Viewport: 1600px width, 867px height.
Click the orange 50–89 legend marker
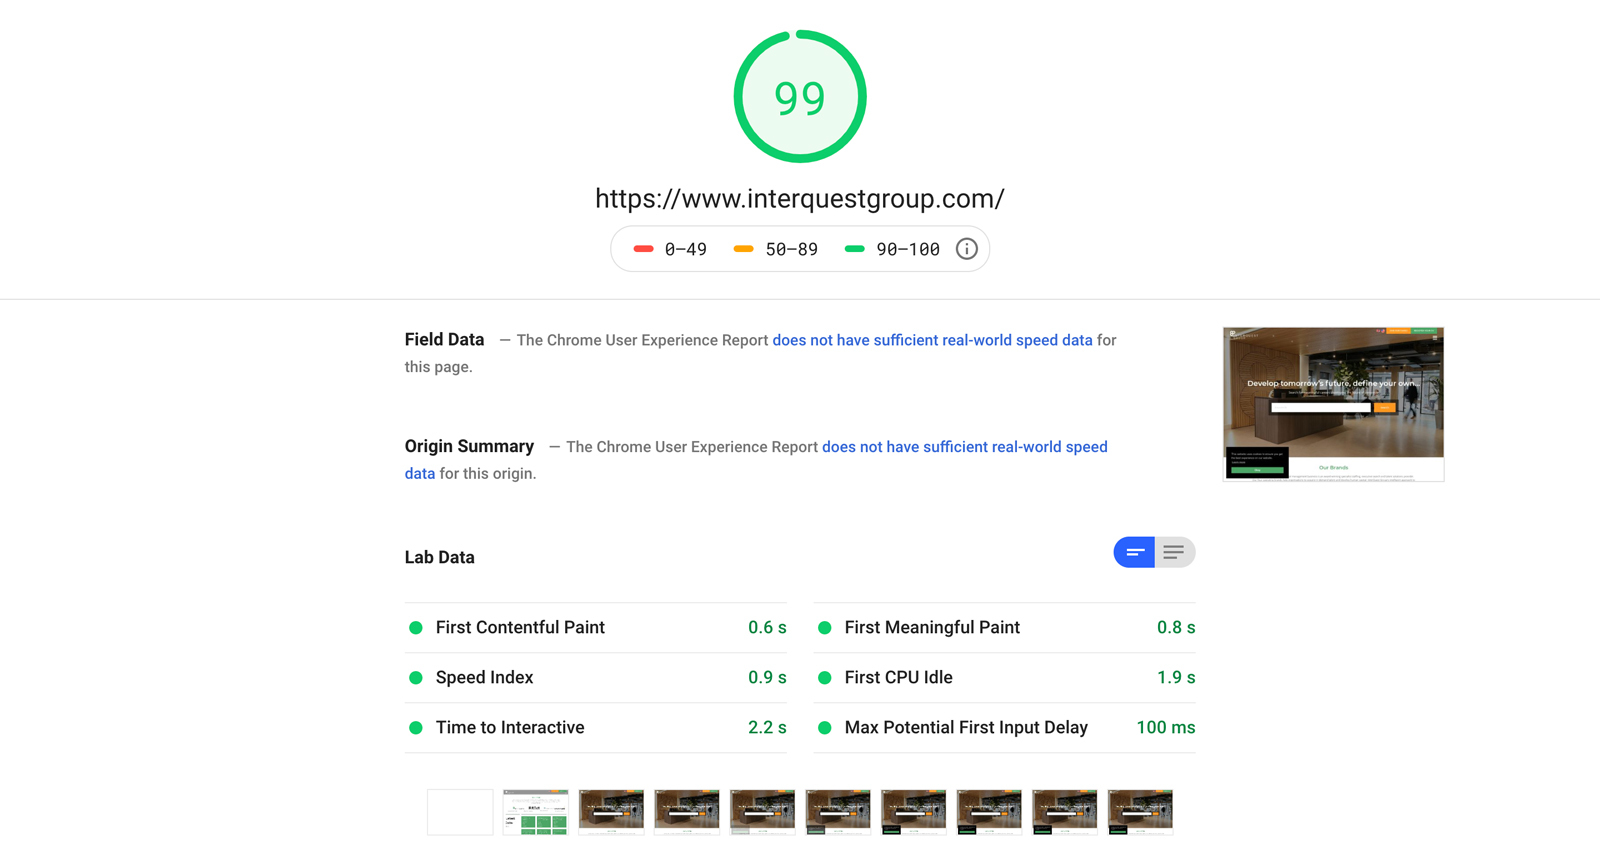click(743, 249)
